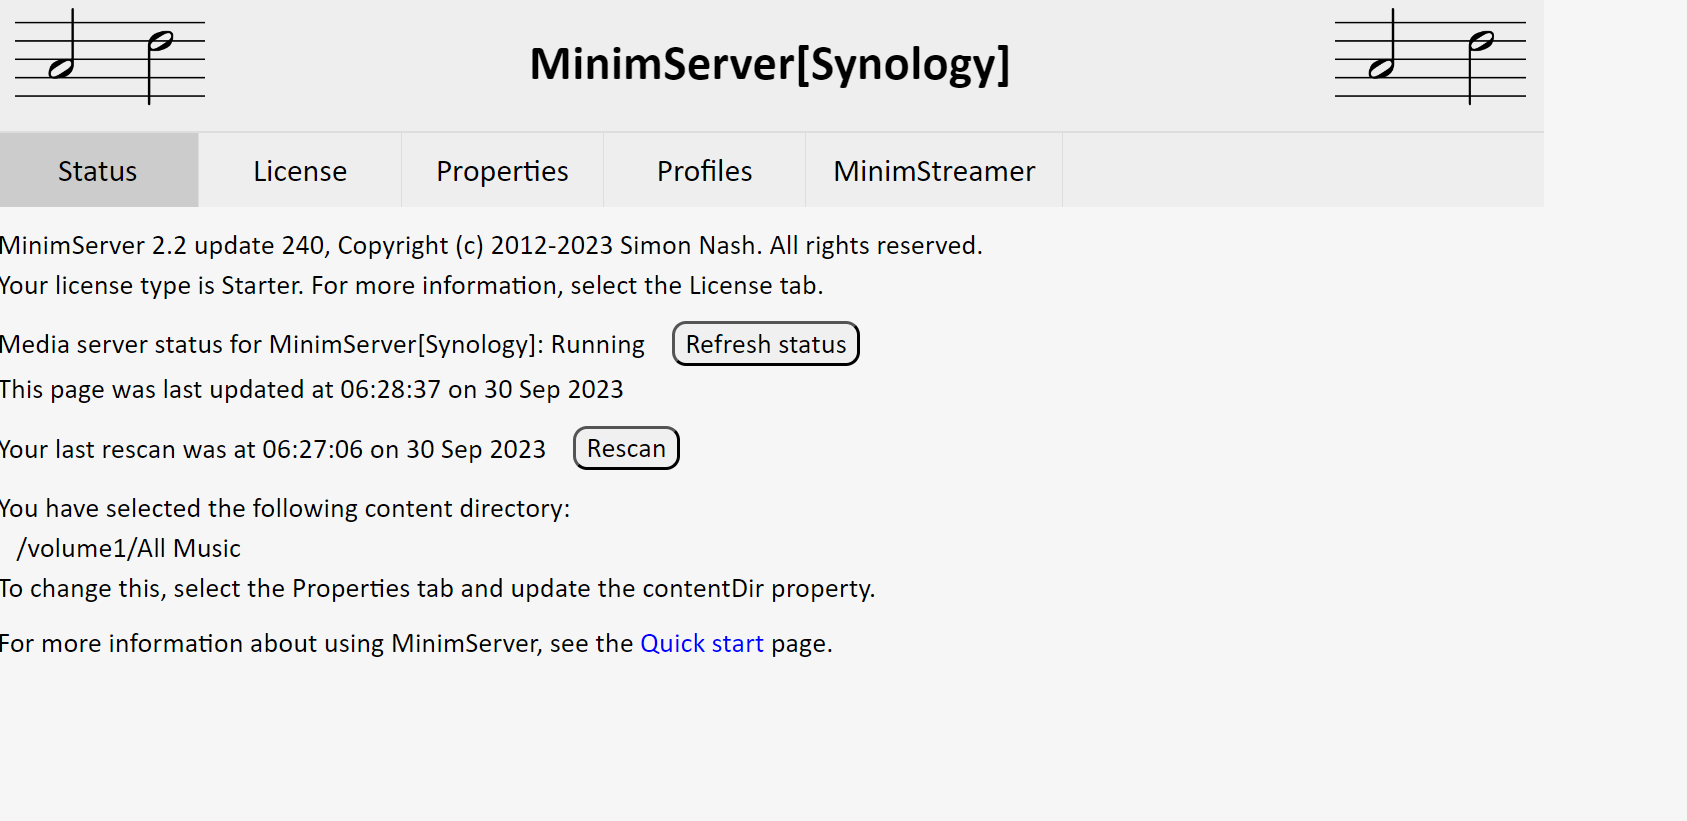1687x821 pixels.
Task: Click the 'You have selected the following content directory' text
Action: 285,508
